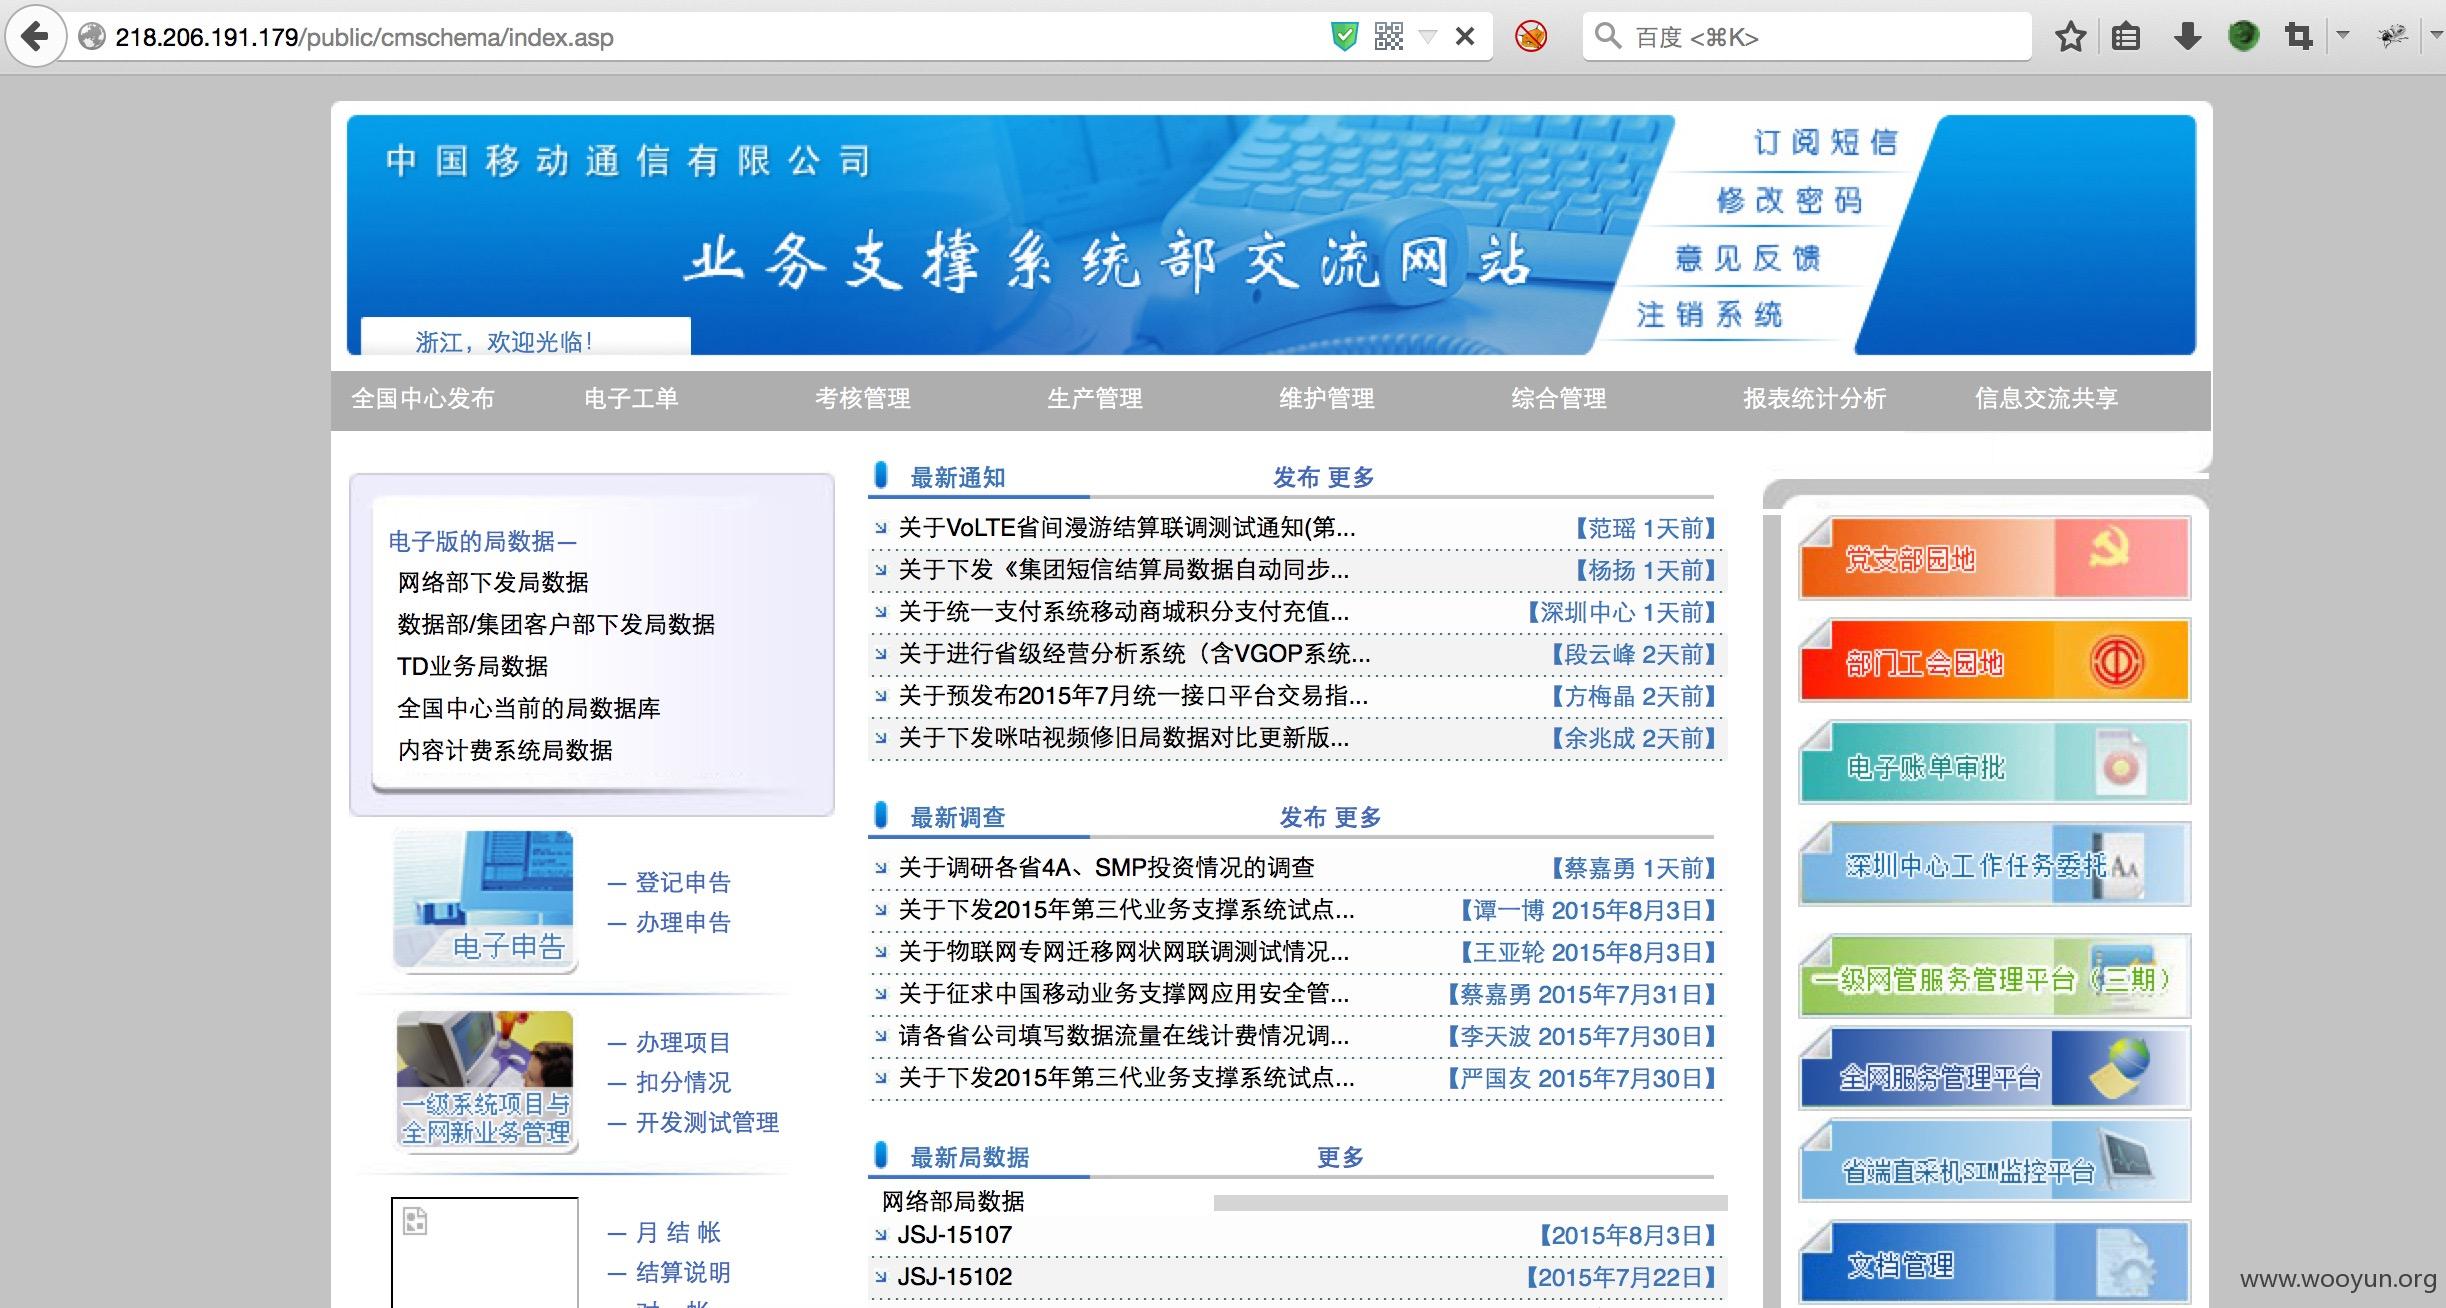Click the 省端直采机SIM监控平台 banner
Image resolution: width=2446 pixels, height=1308 pixels.
[x=1994, y=1160]
